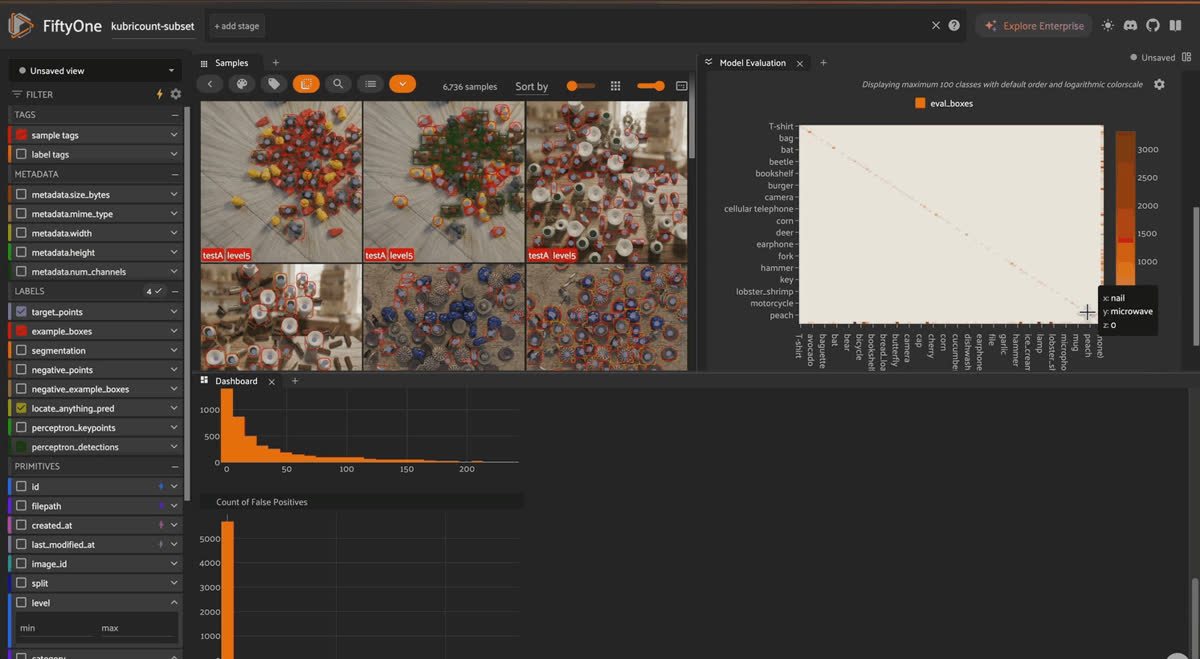
Task: Open the Unsaved view dropdown
Action: tap(96, 71)
